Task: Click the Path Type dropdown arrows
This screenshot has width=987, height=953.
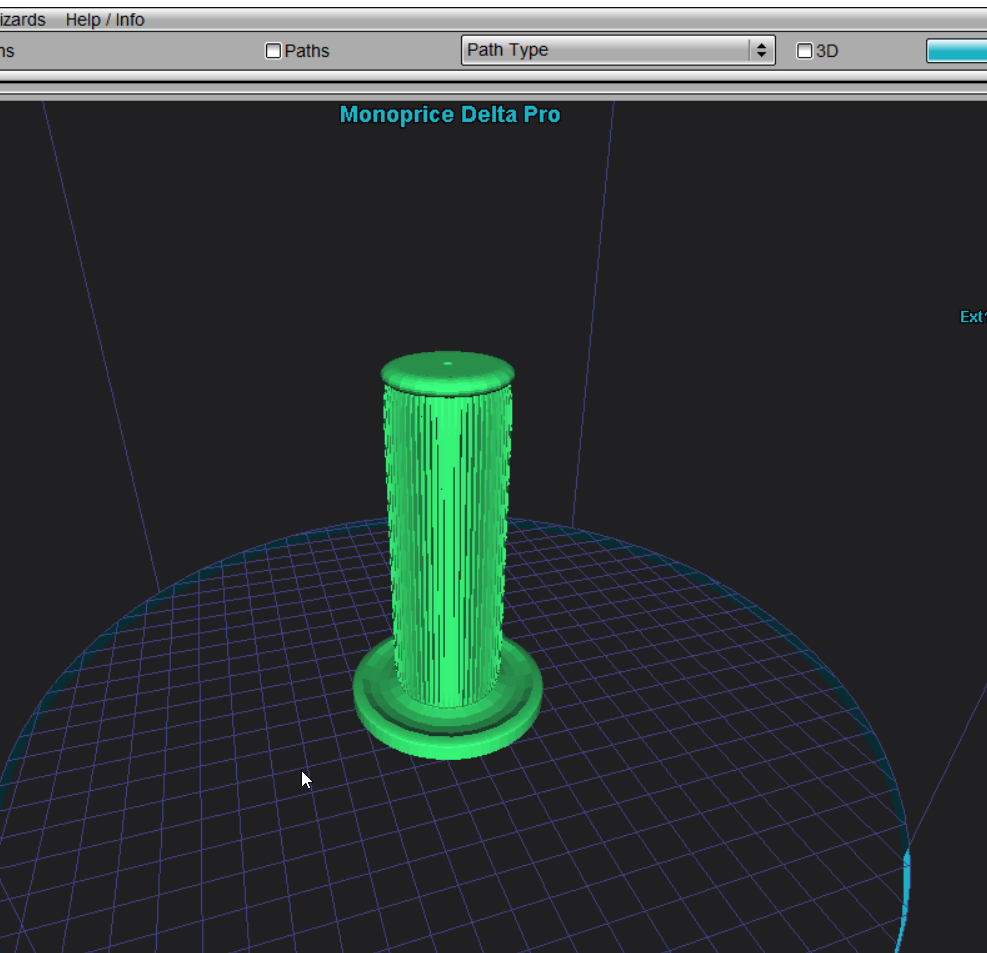Action: [762, 50]
